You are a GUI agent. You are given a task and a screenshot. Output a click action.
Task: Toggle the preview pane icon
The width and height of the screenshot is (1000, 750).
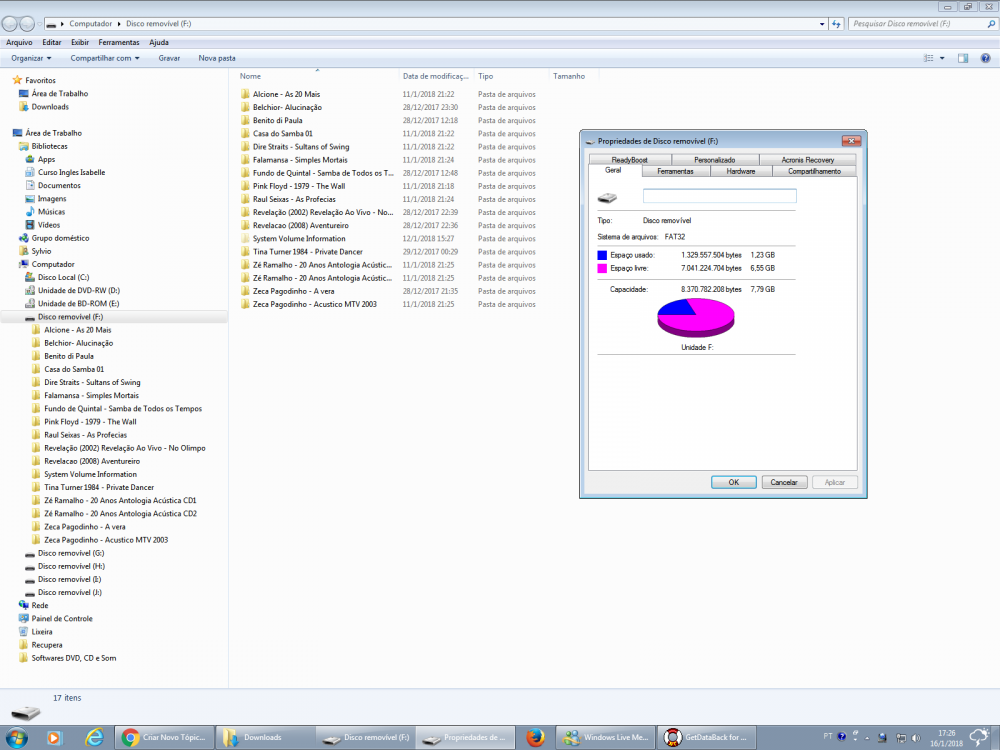[962, 58]
